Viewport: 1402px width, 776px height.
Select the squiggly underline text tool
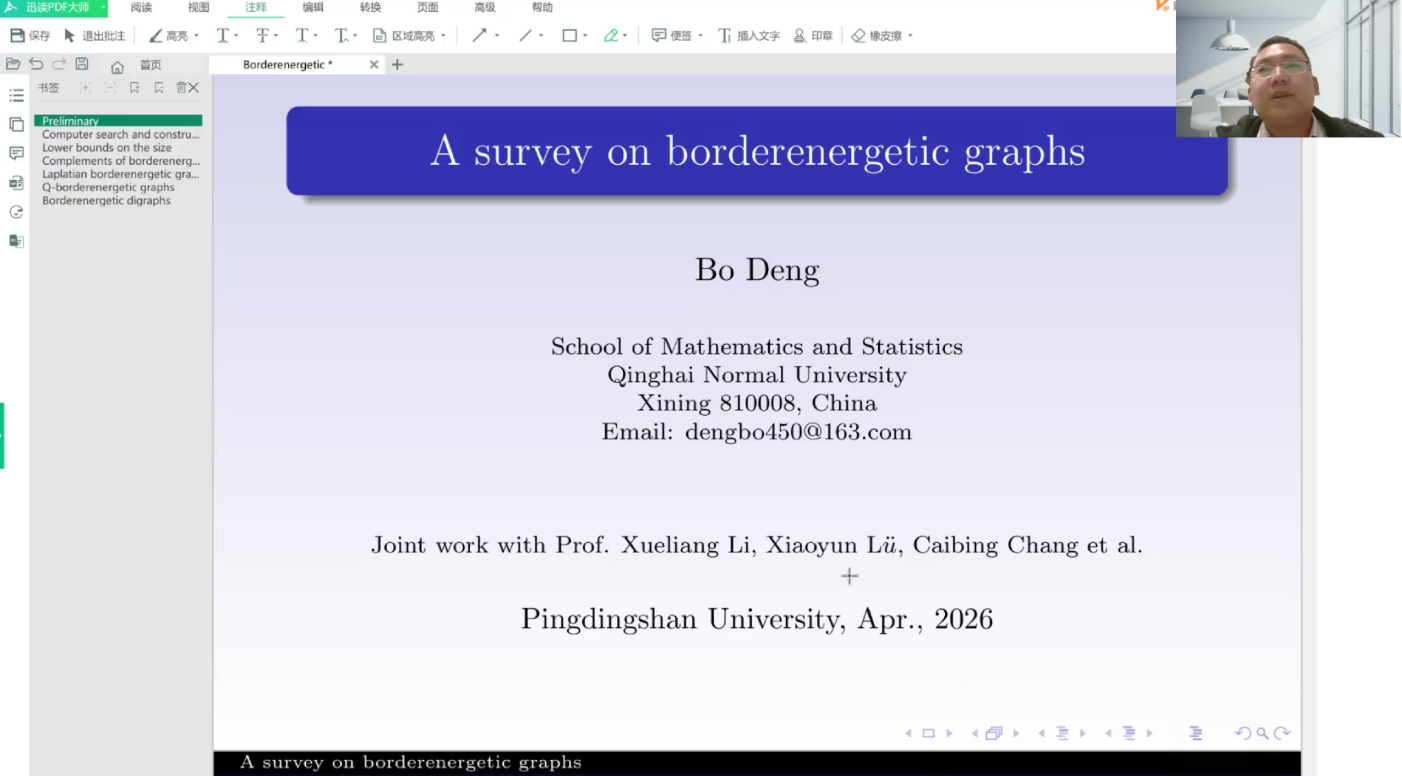click(341, 36)
